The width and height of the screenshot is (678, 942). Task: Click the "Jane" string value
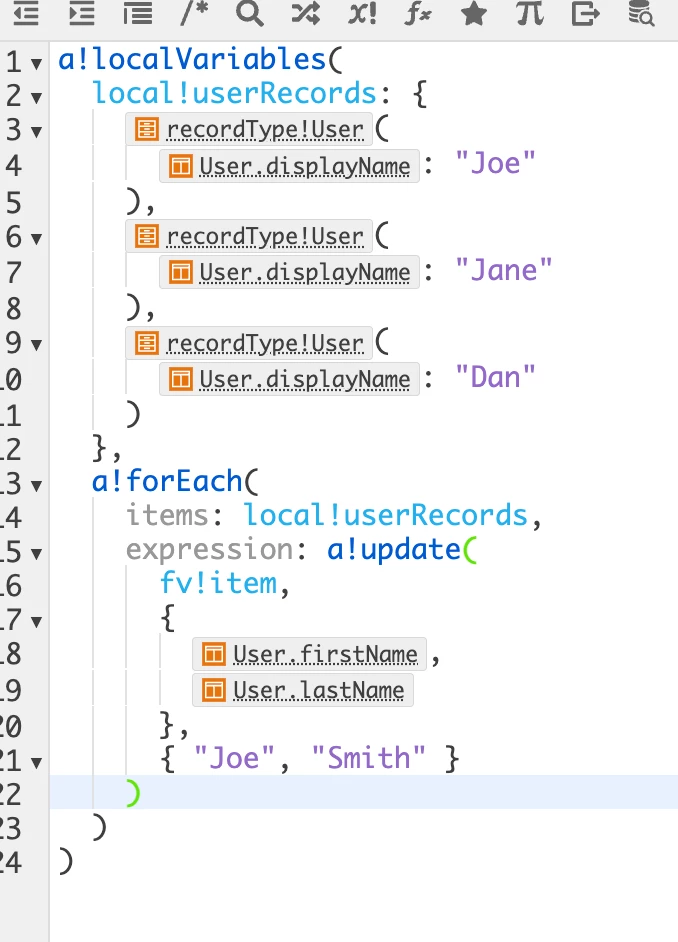[x=503, y=270]
